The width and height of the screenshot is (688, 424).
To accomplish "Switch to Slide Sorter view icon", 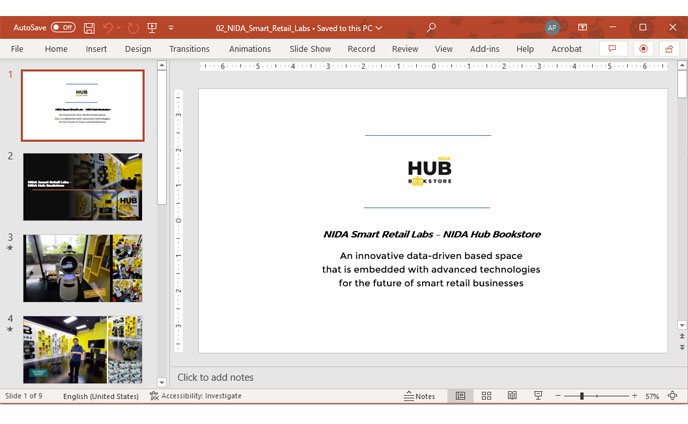I will pos(486,396).
